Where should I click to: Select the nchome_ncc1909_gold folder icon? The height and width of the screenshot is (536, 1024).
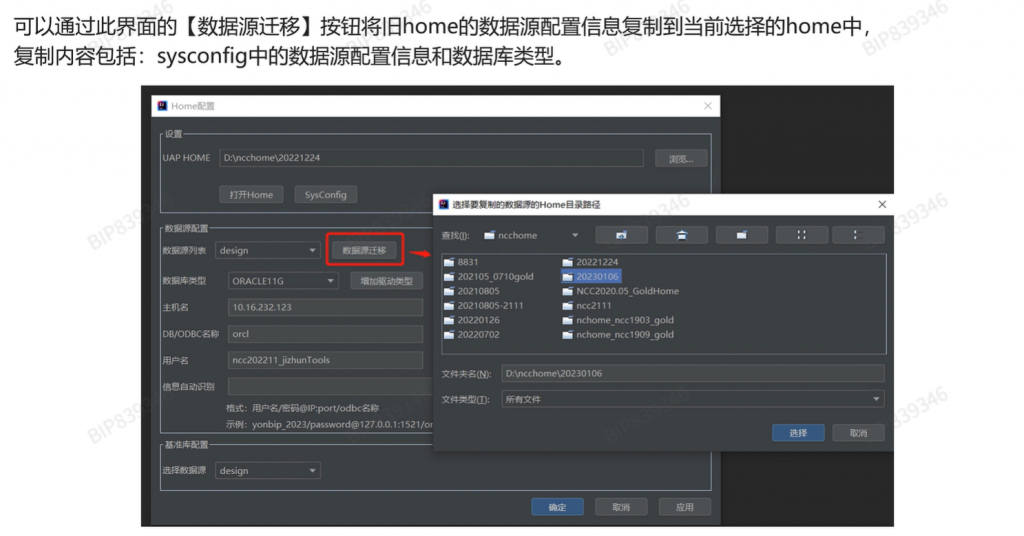click(568, 335)
